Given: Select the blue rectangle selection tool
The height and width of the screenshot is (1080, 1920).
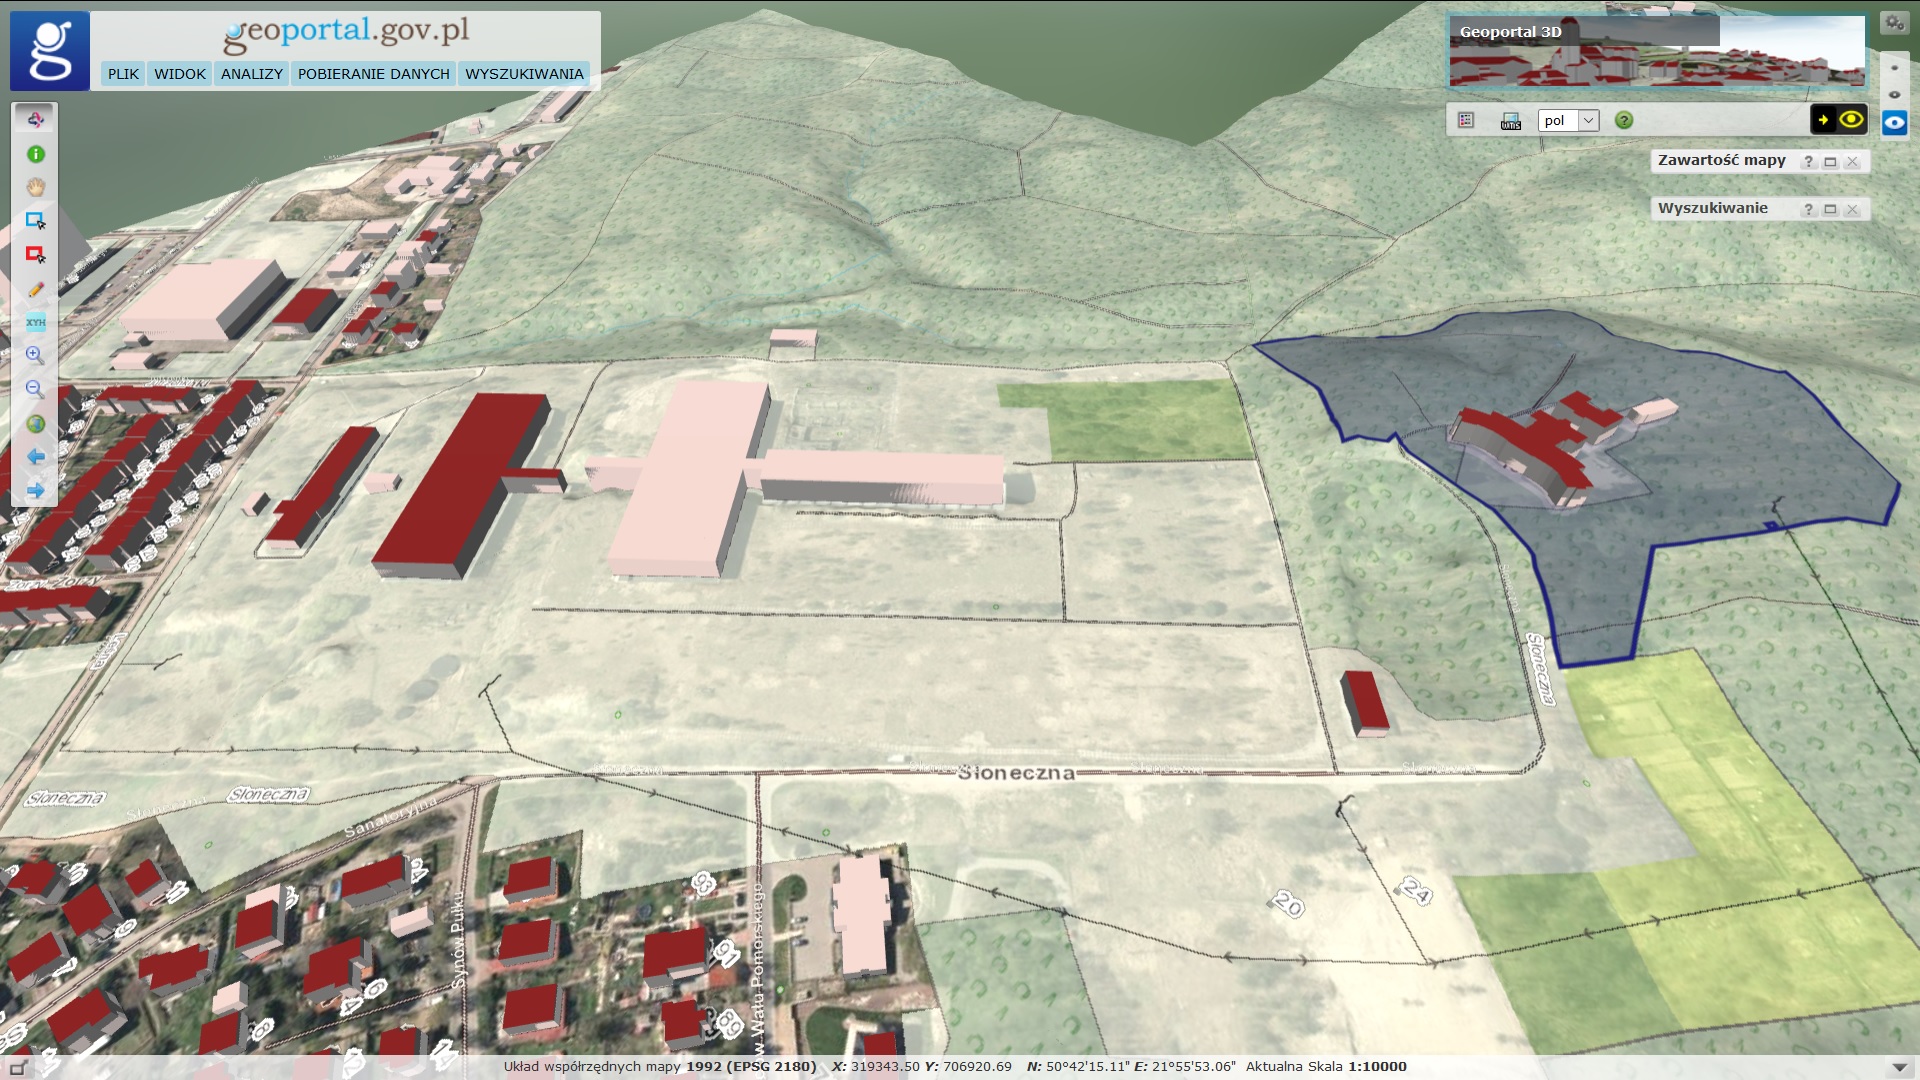Looking at the screenshot, I should (x=35, y=221).
